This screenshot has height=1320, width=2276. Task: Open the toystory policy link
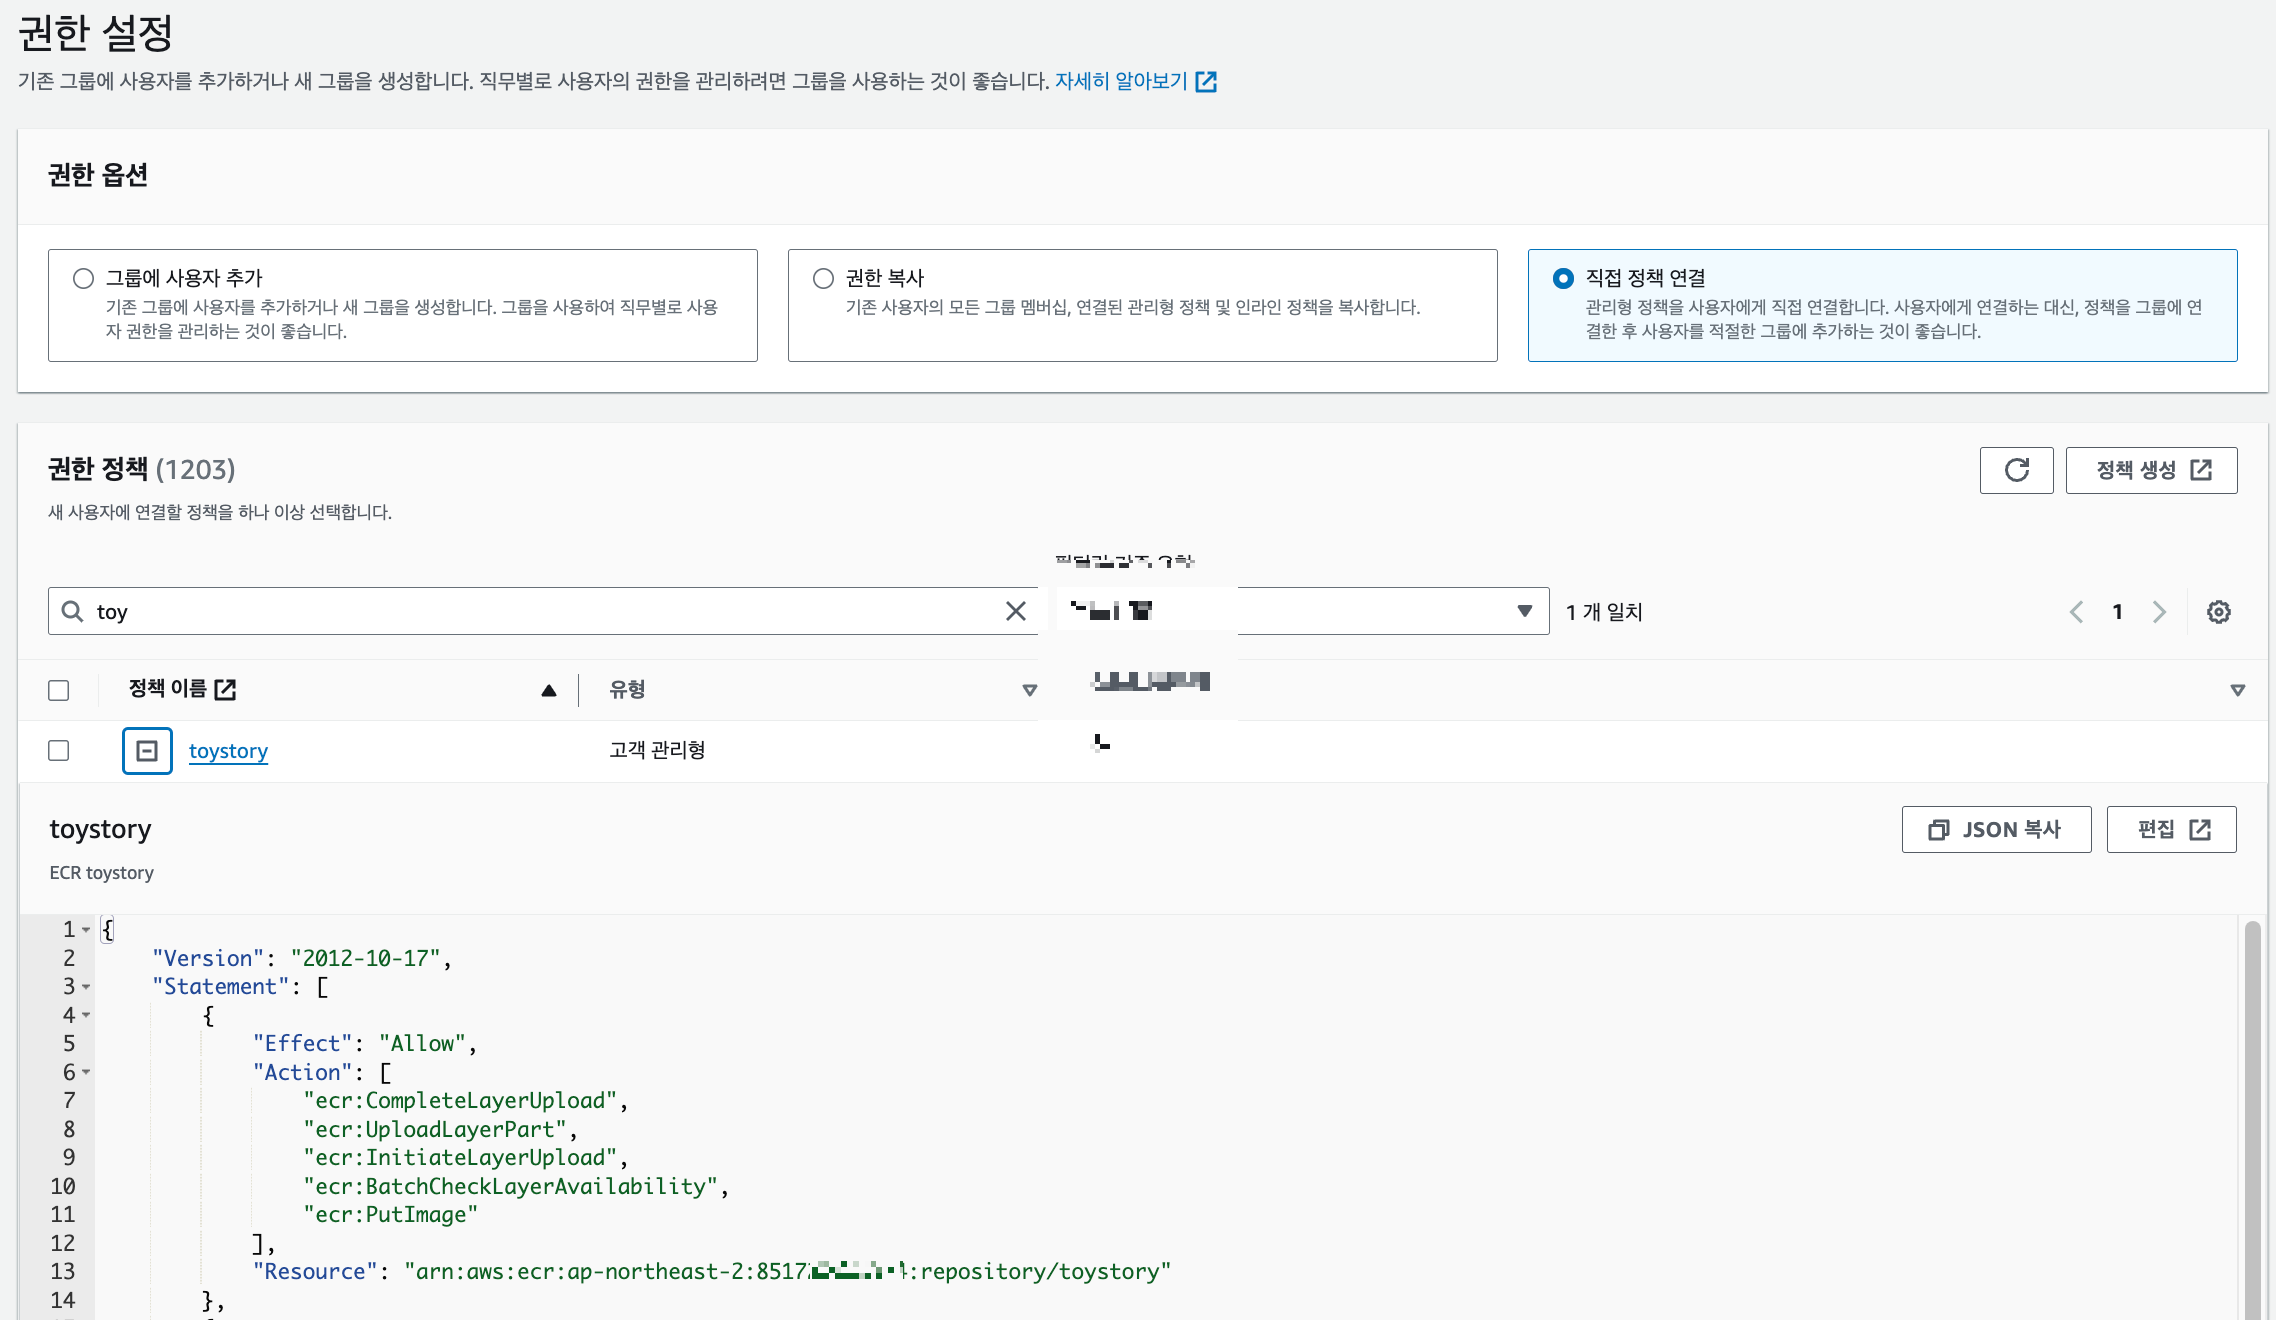(228, 751)
